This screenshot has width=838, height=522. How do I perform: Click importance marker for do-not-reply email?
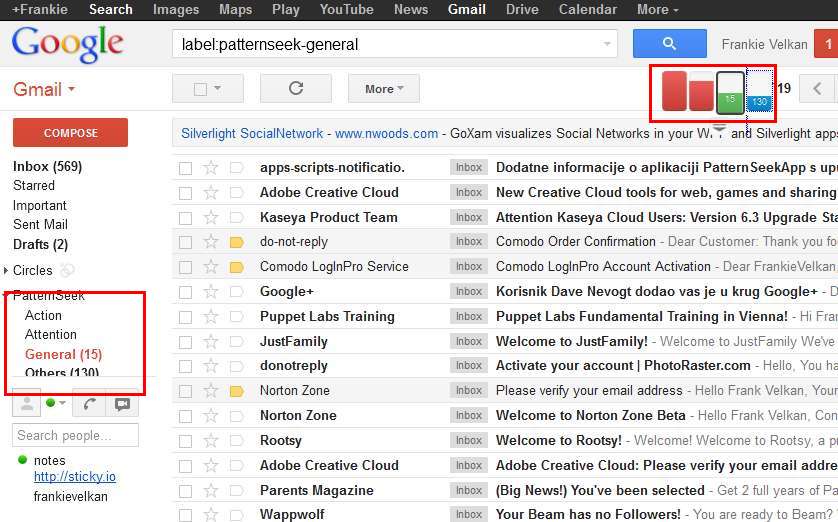(237, 243)
